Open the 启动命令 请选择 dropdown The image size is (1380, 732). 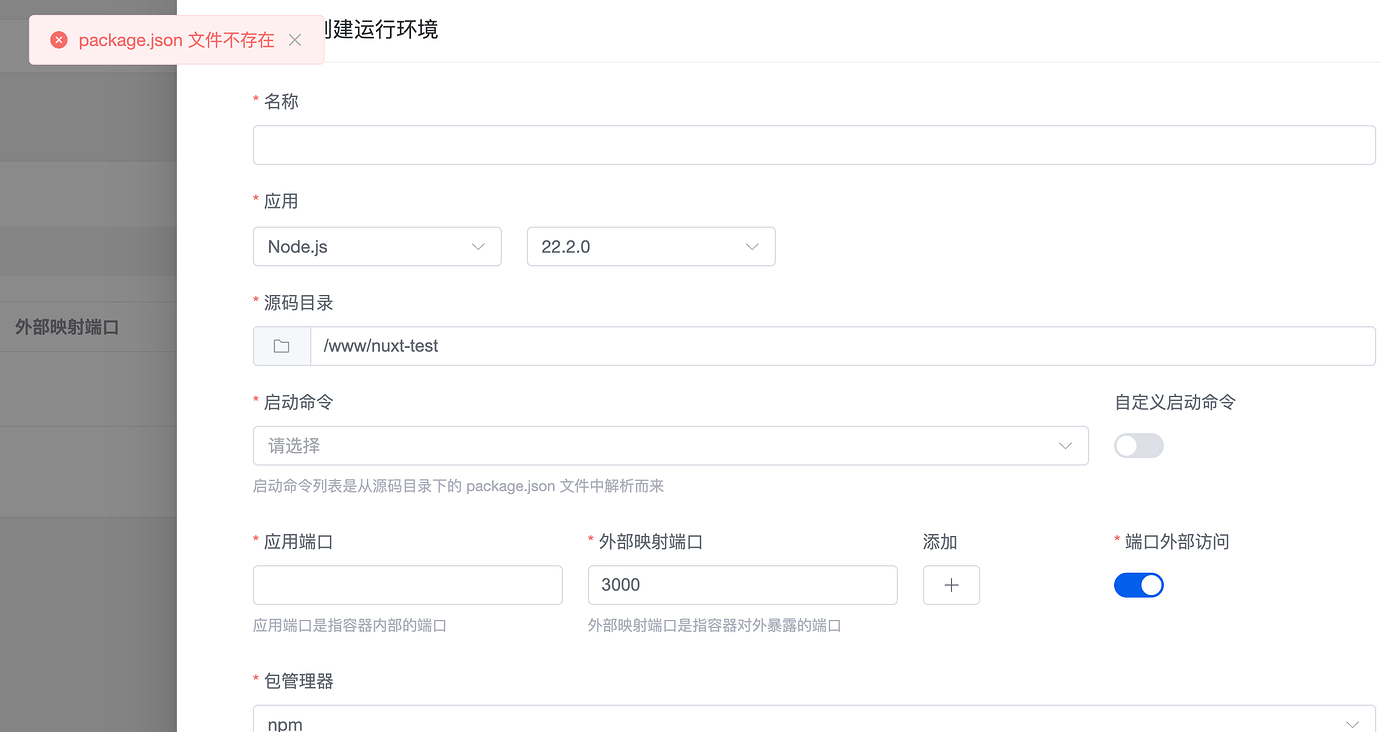click(670, 445)
